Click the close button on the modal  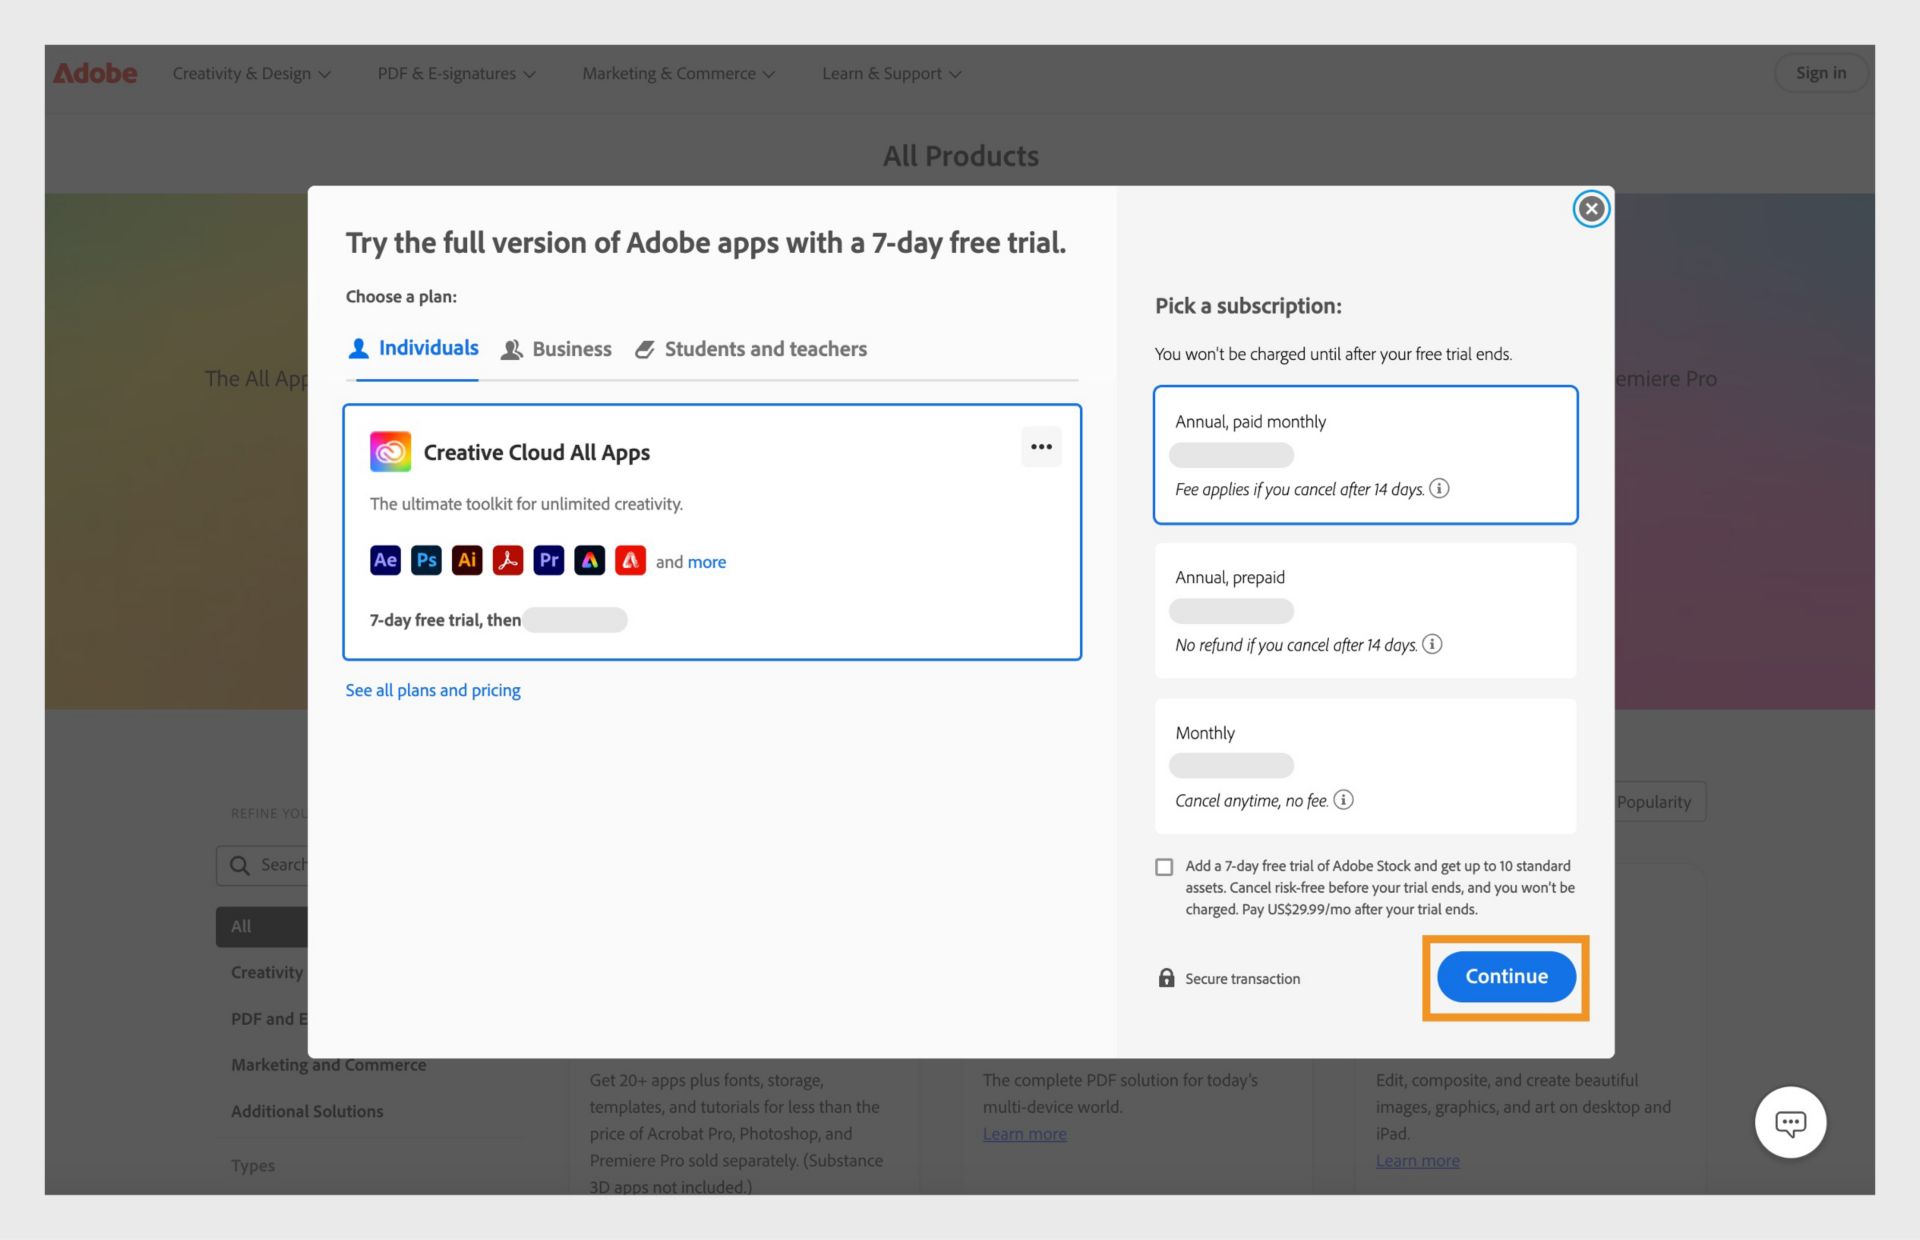click(1590, 210)
